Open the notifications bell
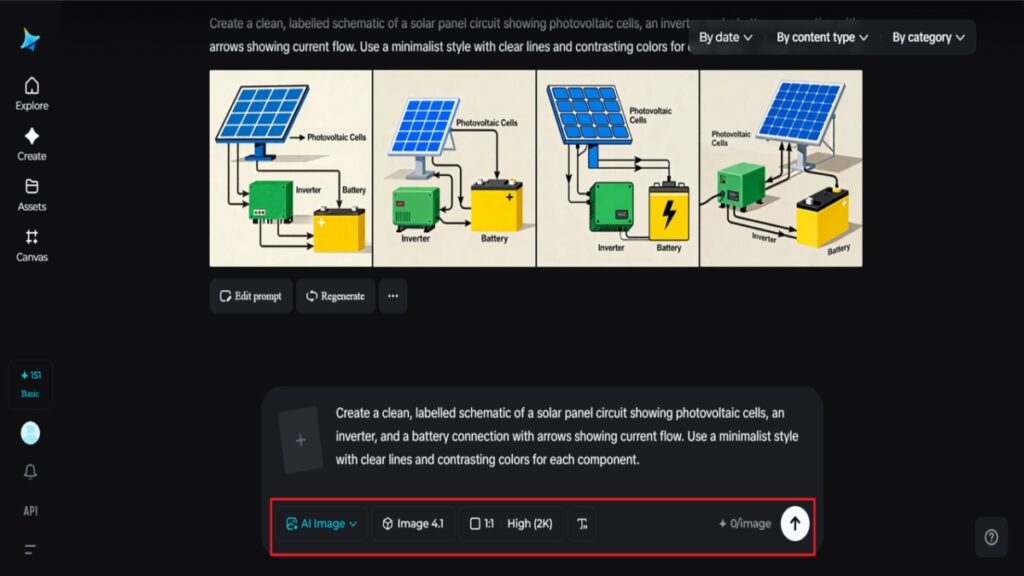The image size is (1024, 576). (x=31, y=472)
